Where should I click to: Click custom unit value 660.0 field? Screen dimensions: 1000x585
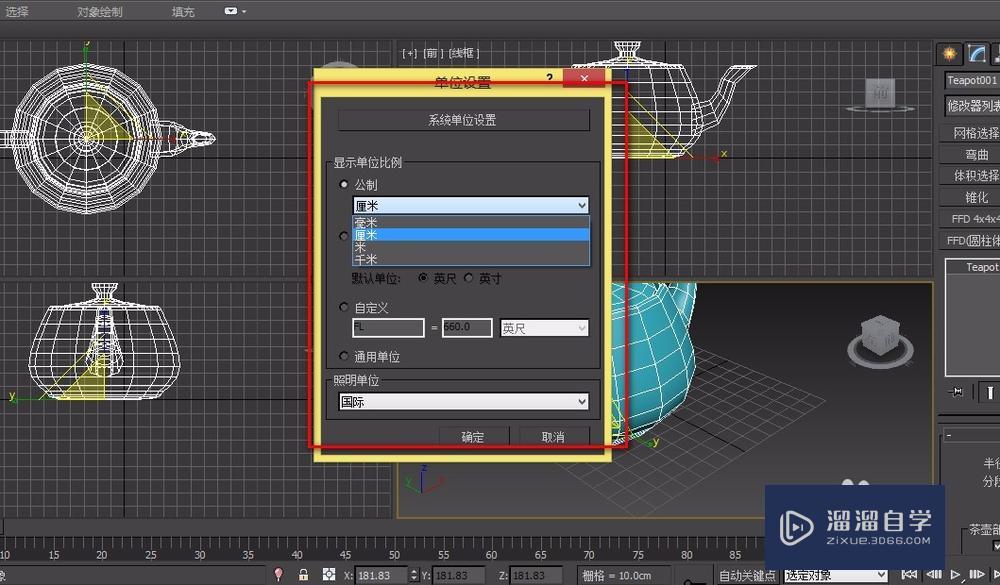(x=467, y=327)
